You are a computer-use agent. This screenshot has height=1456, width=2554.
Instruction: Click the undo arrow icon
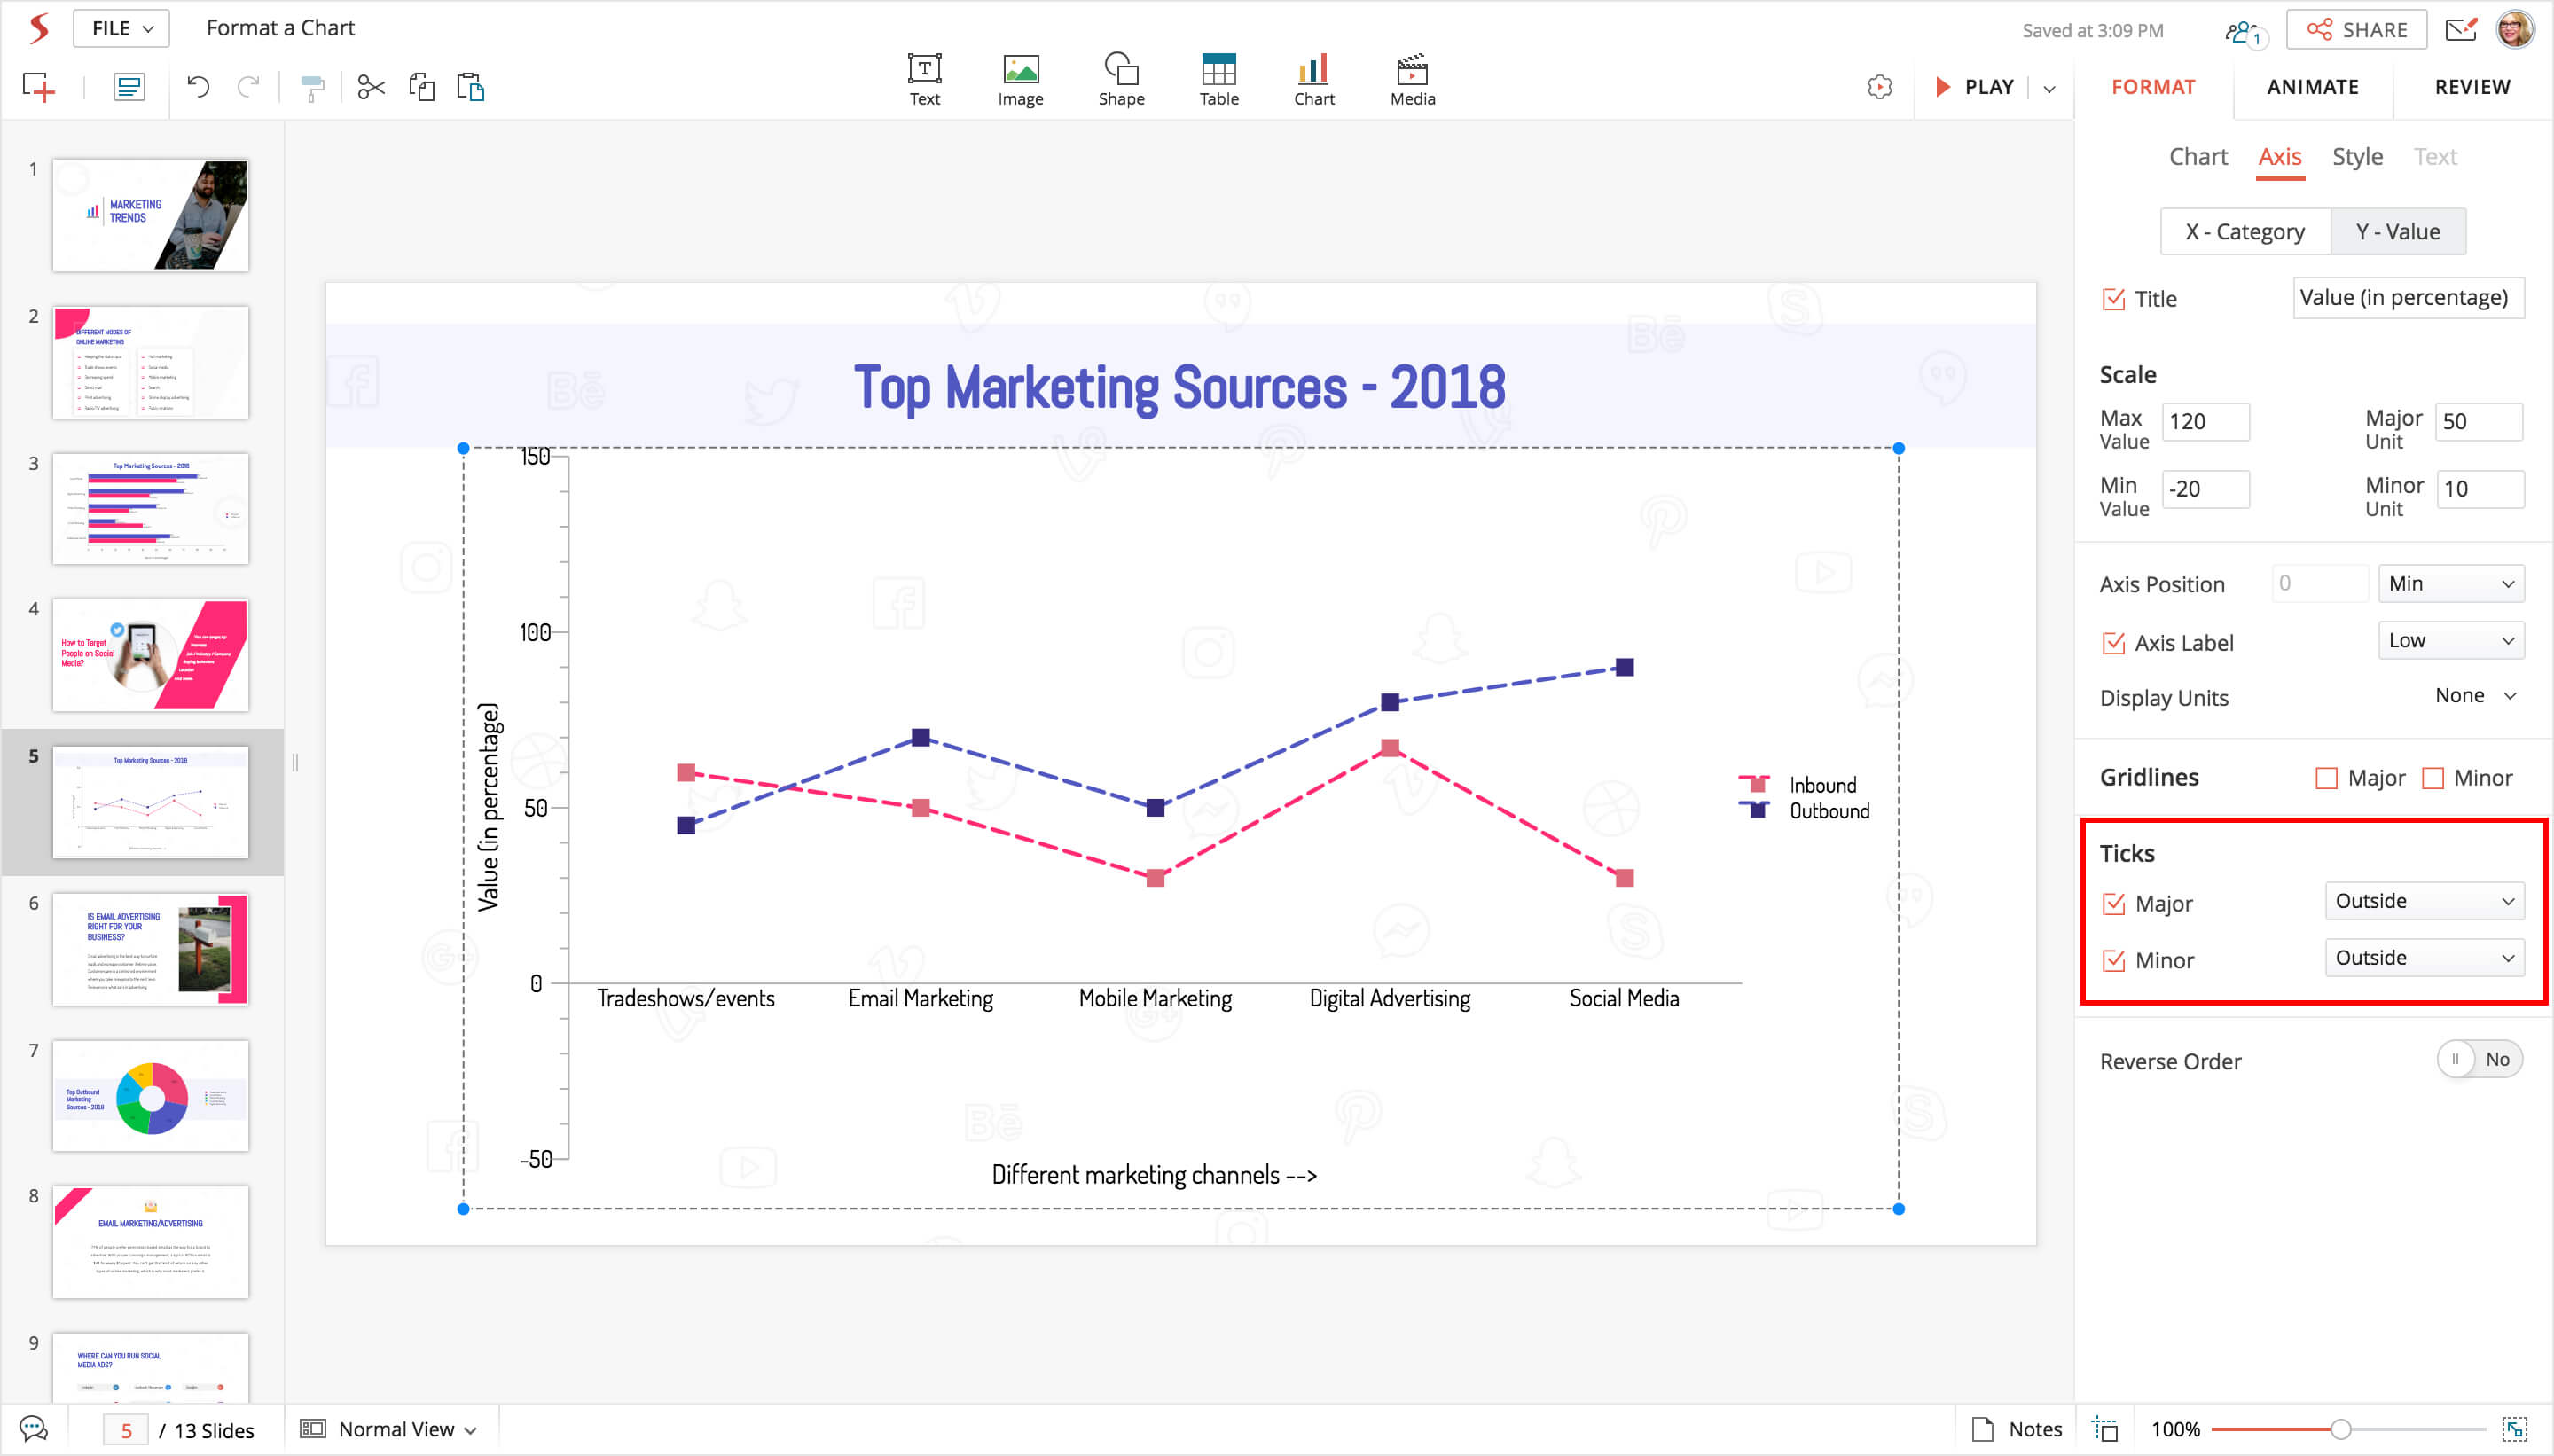point(198,88)
